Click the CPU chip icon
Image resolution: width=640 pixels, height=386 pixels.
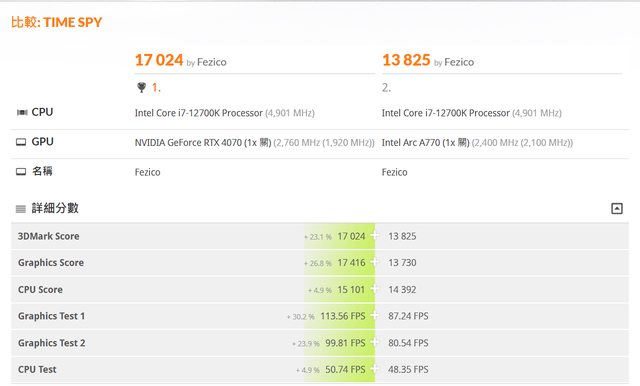[22, 113]
